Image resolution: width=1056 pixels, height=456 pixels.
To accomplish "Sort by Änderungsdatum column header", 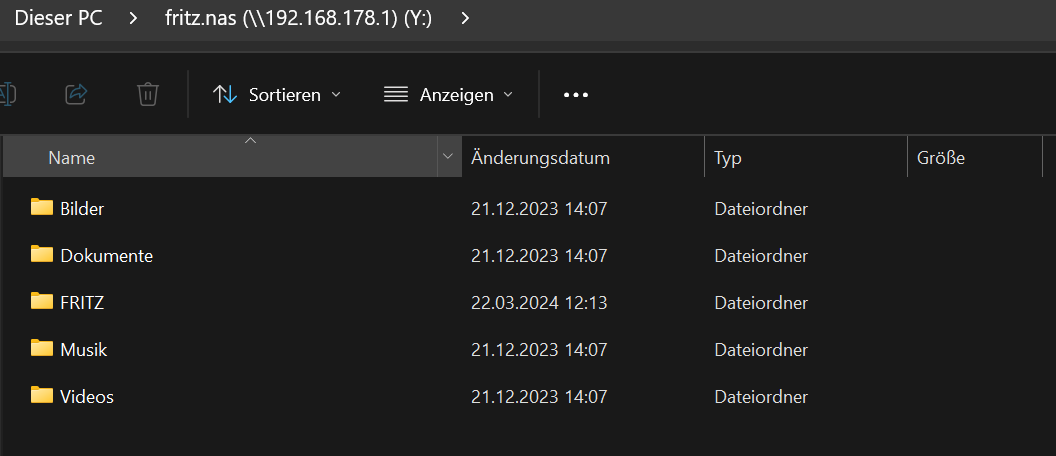I will [x=540, y=158].
